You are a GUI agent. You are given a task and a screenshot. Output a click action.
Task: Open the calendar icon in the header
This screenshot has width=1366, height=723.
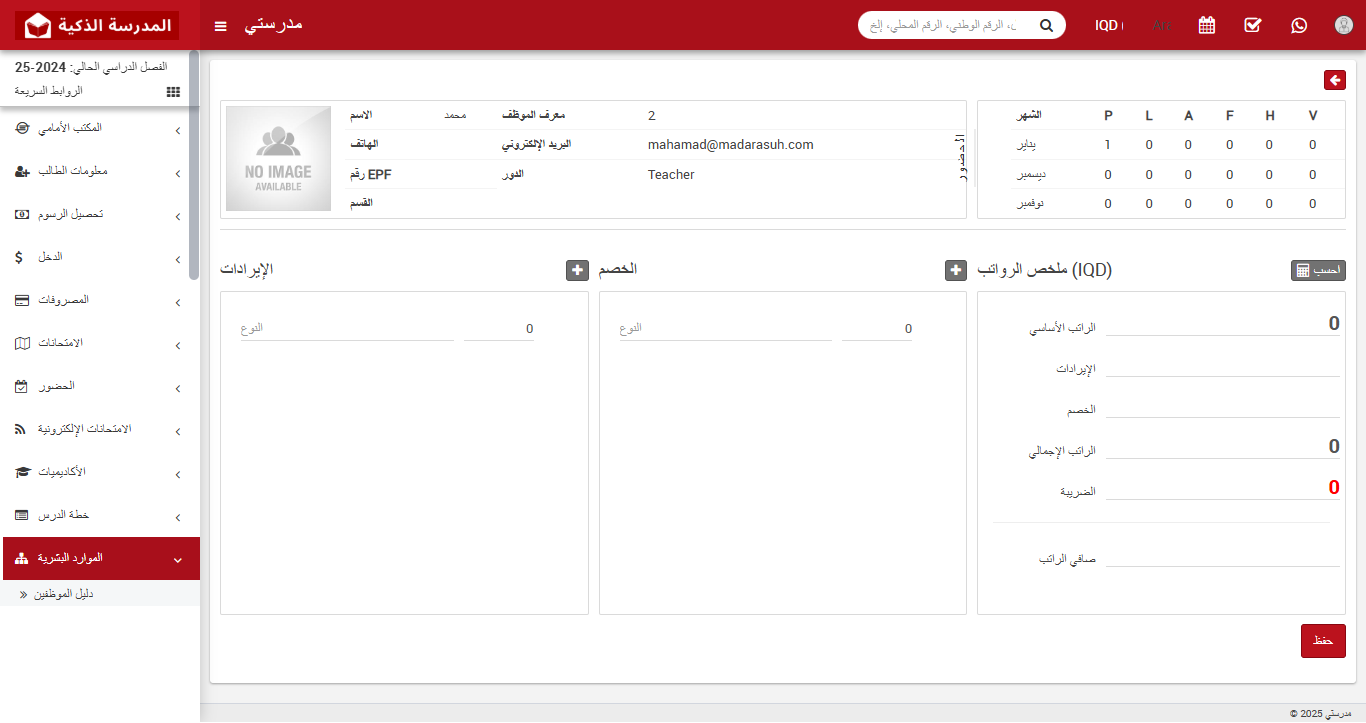1206,25
